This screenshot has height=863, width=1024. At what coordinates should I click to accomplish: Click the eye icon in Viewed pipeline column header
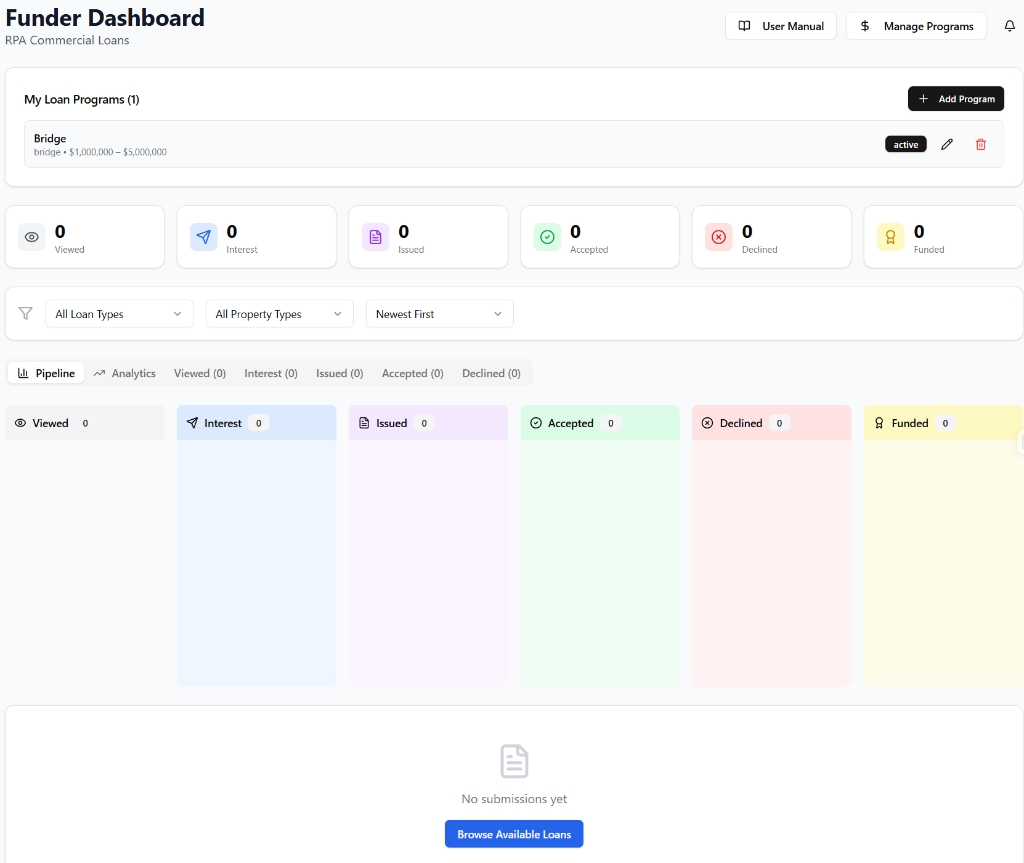click(20, 423)
